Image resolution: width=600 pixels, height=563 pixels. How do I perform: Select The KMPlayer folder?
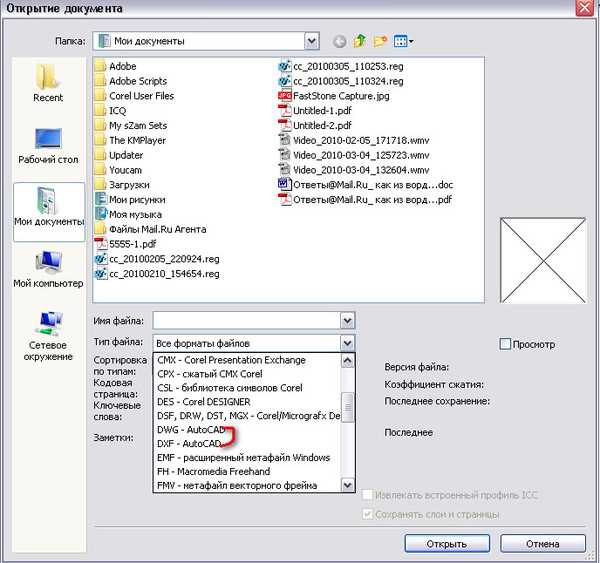tap(130, 140)
